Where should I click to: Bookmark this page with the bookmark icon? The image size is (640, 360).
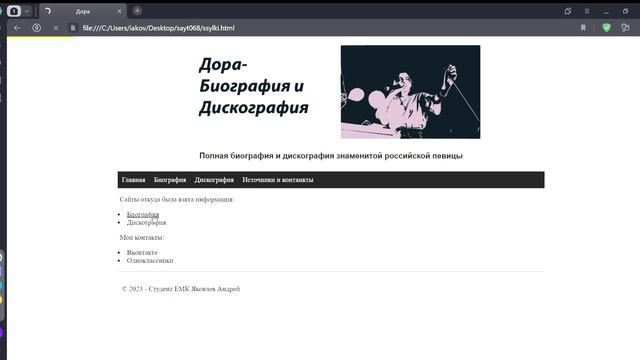[583, 28]
